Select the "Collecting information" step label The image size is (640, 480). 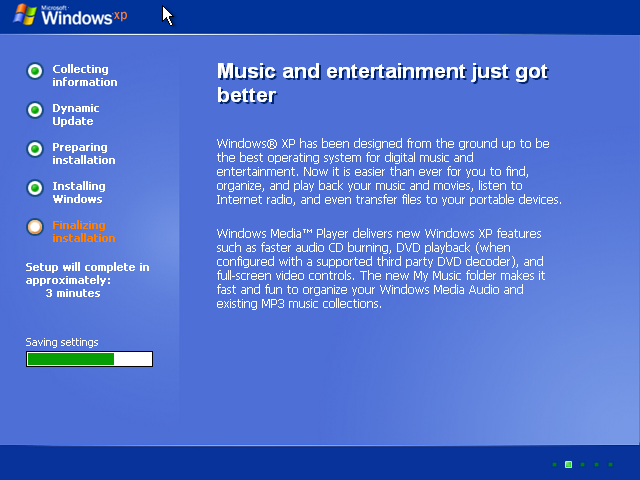click(84, 76)
